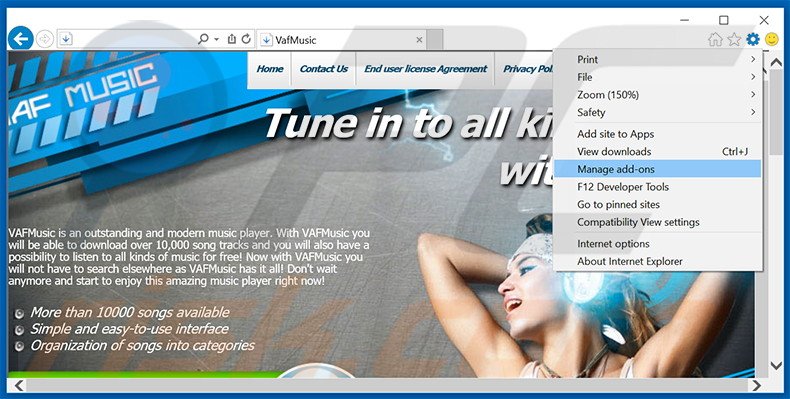This screenshot has width=790, height=399.
Task: Expand the arrow next to Zoom
Action: [753, 95]
